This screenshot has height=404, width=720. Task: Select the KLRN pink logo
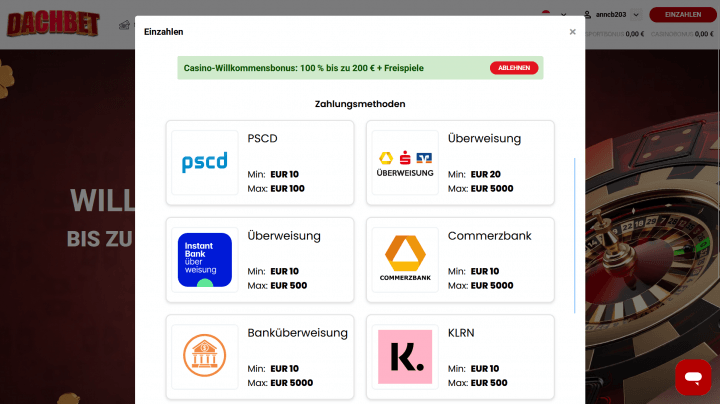(x=404, y=356)
